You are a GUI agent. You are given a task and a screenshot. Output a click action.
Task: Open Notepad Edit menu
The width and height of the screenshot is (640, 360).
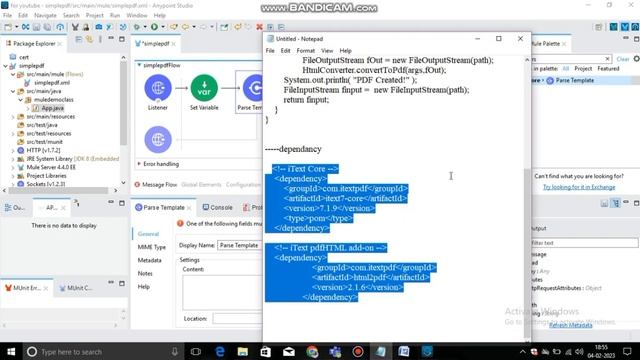285,51
